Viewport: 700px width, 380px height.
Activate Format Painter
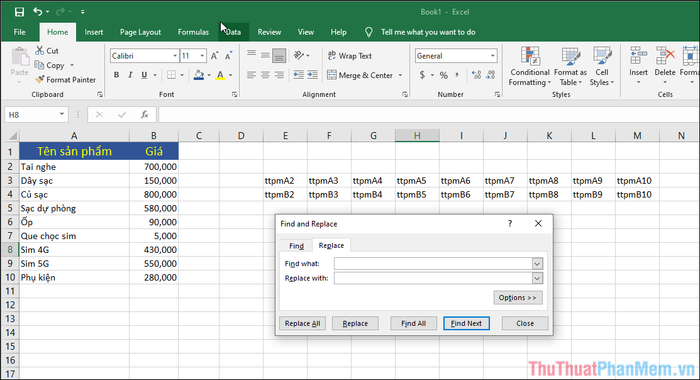66,79
